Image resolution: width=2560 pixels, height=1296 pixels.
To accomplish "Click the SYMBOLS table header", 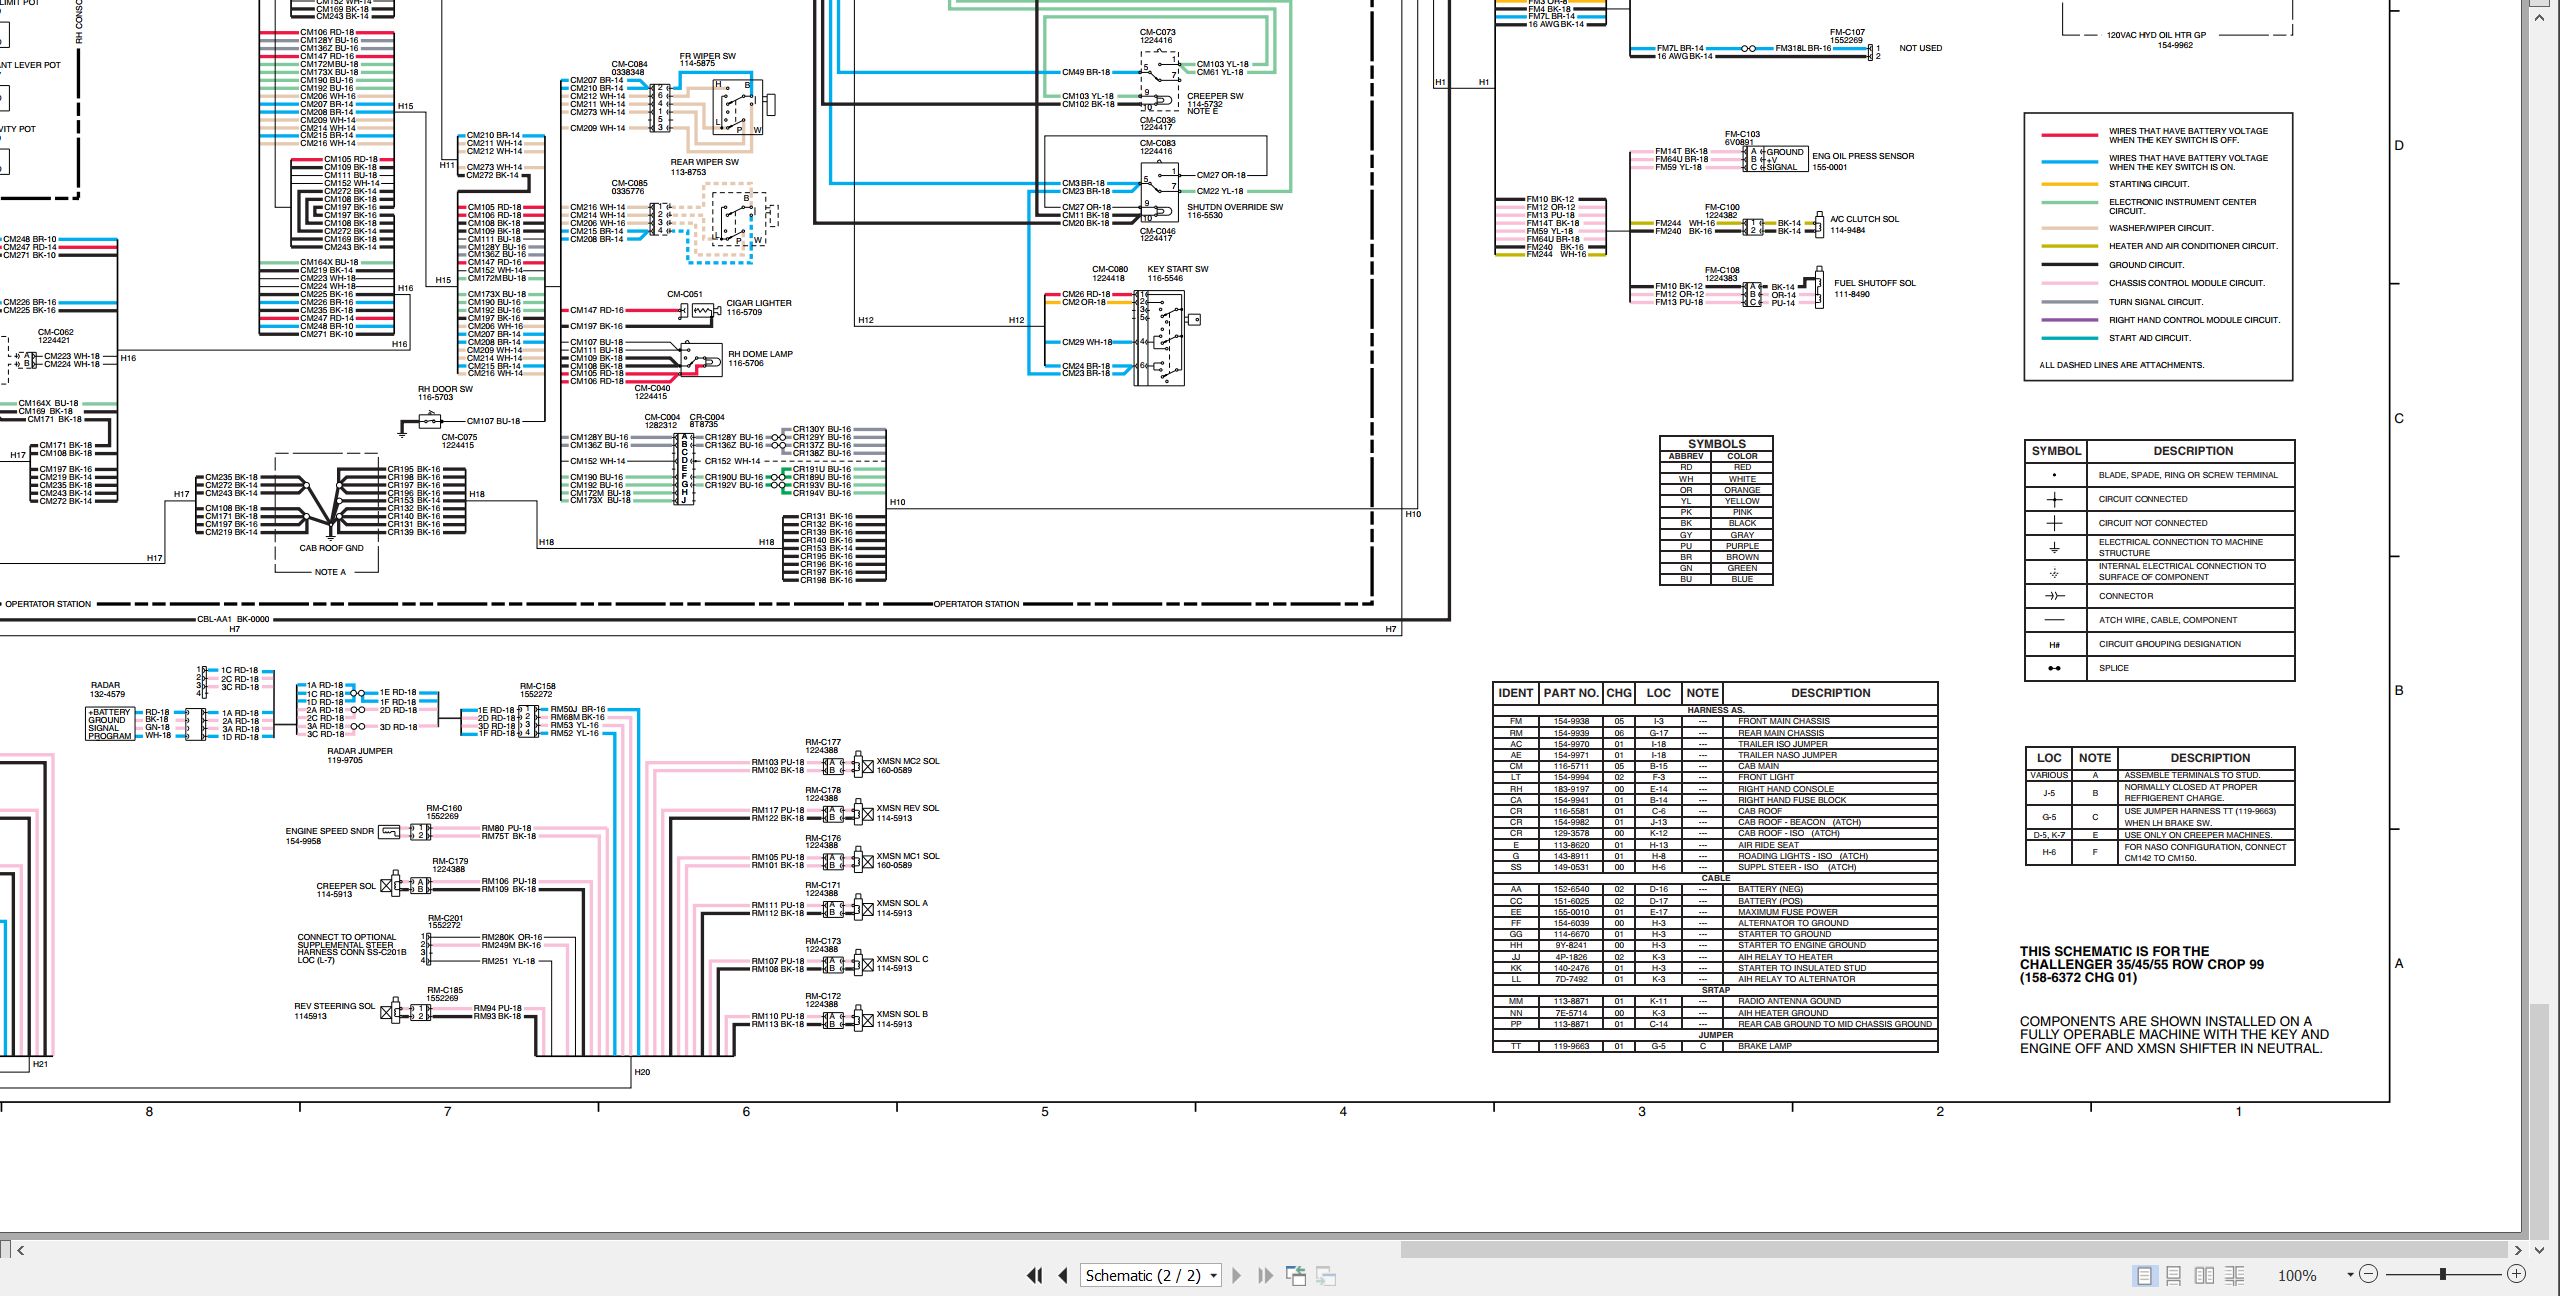I will point(1716,444).
